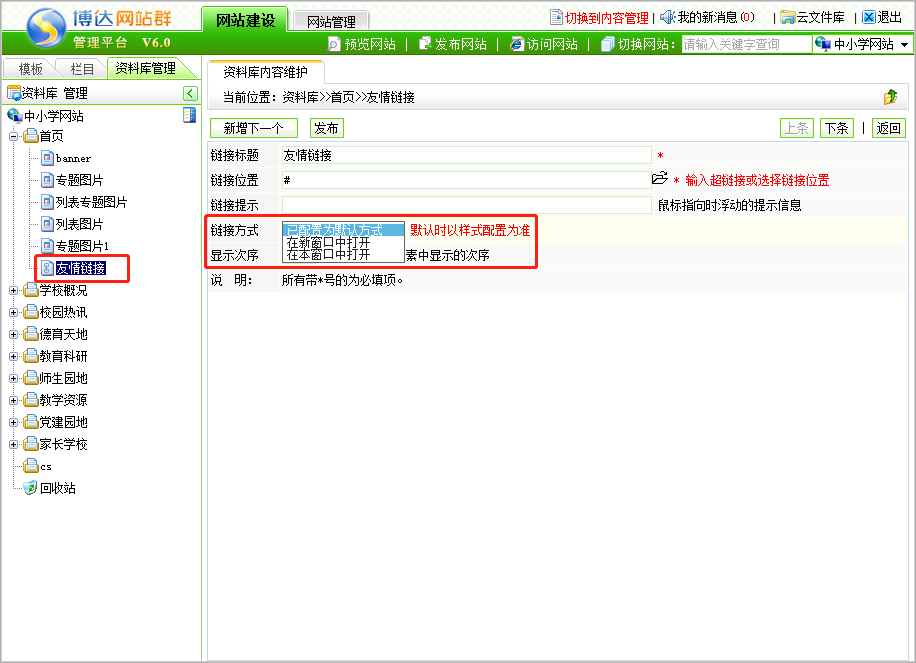The image size is (916, 663).
Task: Open the 云文件库 cloud file library
Action: [x=815, y=17]
